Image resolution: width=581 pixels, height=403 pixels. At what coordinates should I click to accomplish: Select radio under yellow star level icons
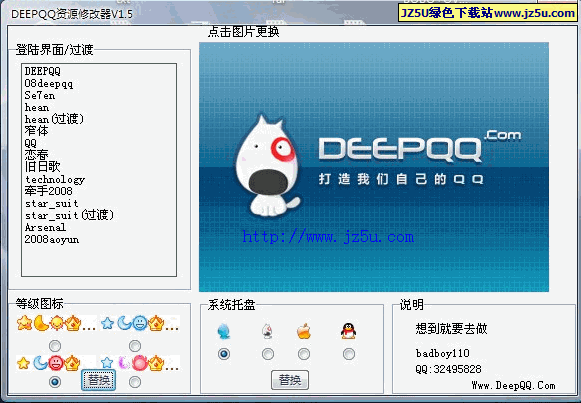click(55, 346)
